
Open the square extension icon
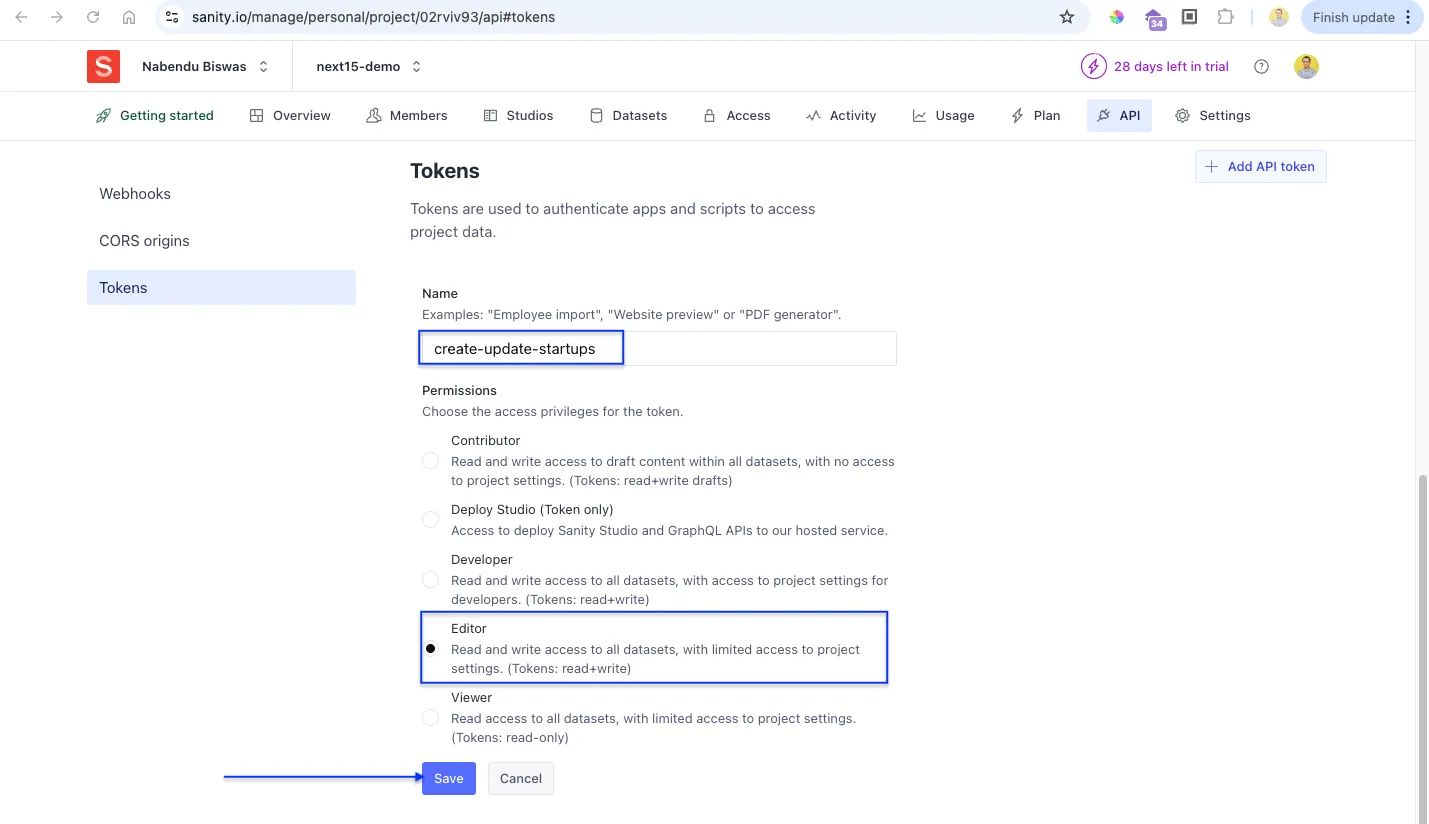click(1190, 17)
